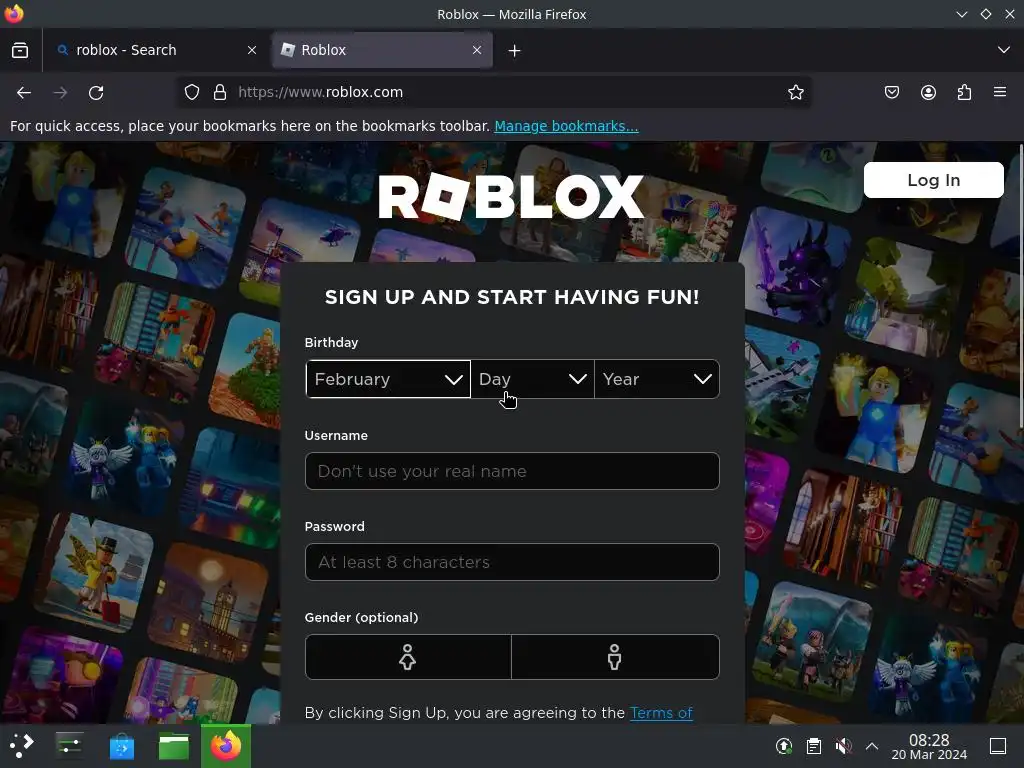Focus the Username input field
Image resolution: width=1024 pixels, height=768 pixels.
[512, 471]
